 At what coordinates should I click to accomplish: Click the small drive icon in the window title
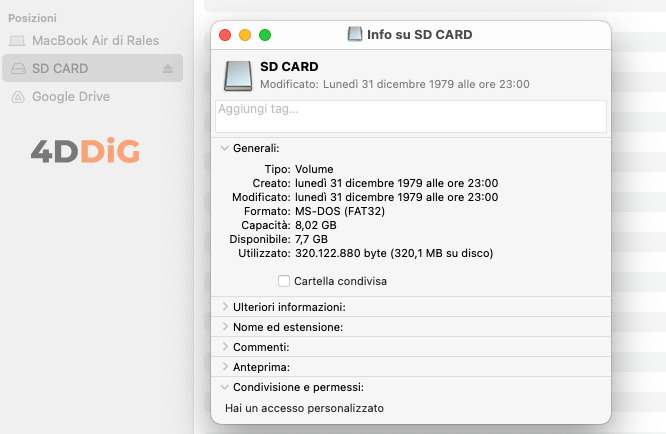point(355,34)
